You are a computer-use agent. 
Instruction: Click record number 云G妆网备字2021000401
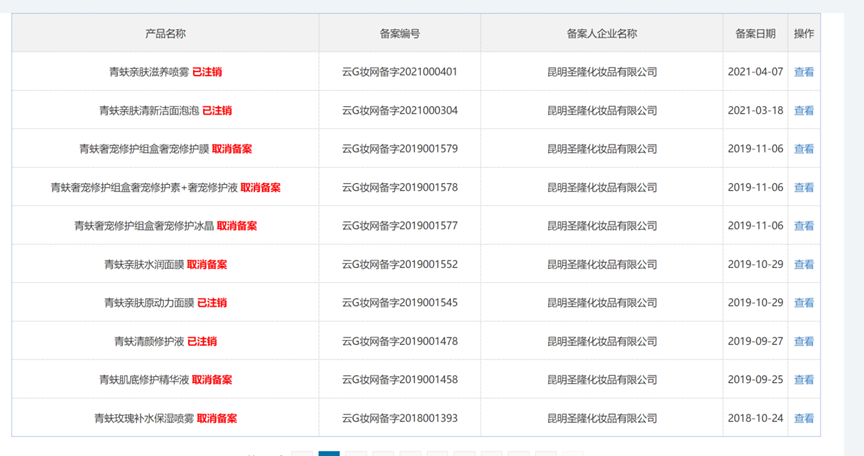[399, 72]
